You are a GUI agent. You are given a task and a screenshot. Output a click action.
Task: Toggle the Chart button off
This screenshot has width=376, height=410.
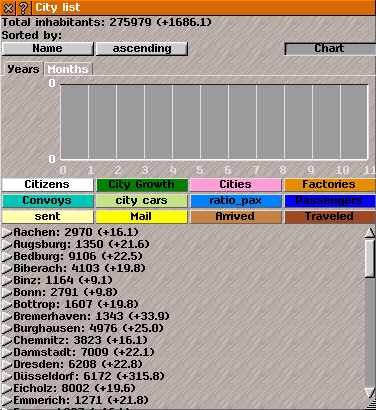click(330, 49)
